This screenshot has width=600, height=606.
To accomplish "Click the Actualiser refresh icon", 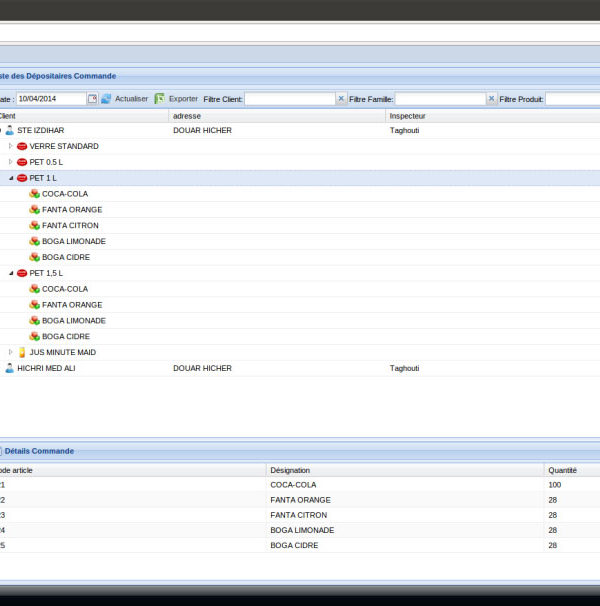I will coord(106,99).
